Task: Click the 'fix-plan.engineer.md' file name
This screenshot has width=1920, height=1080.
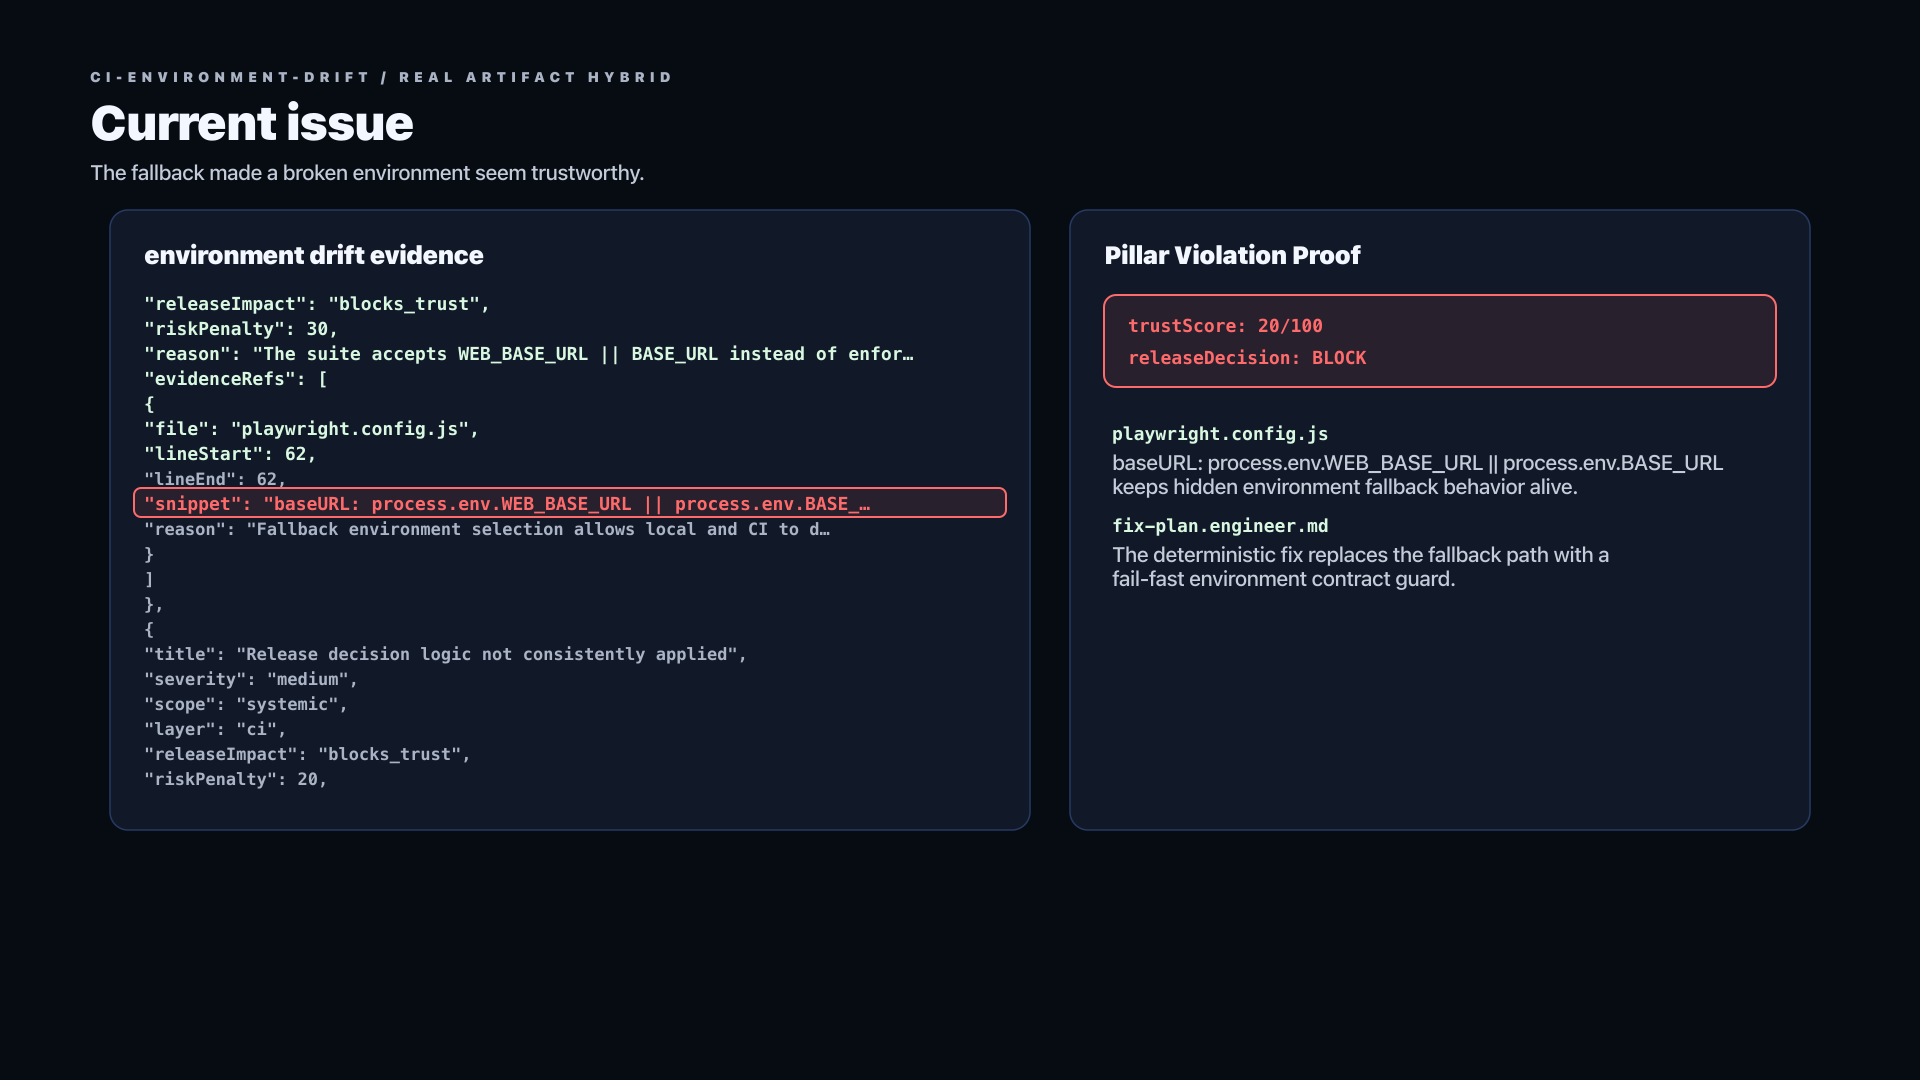Action: (1220, 526)
